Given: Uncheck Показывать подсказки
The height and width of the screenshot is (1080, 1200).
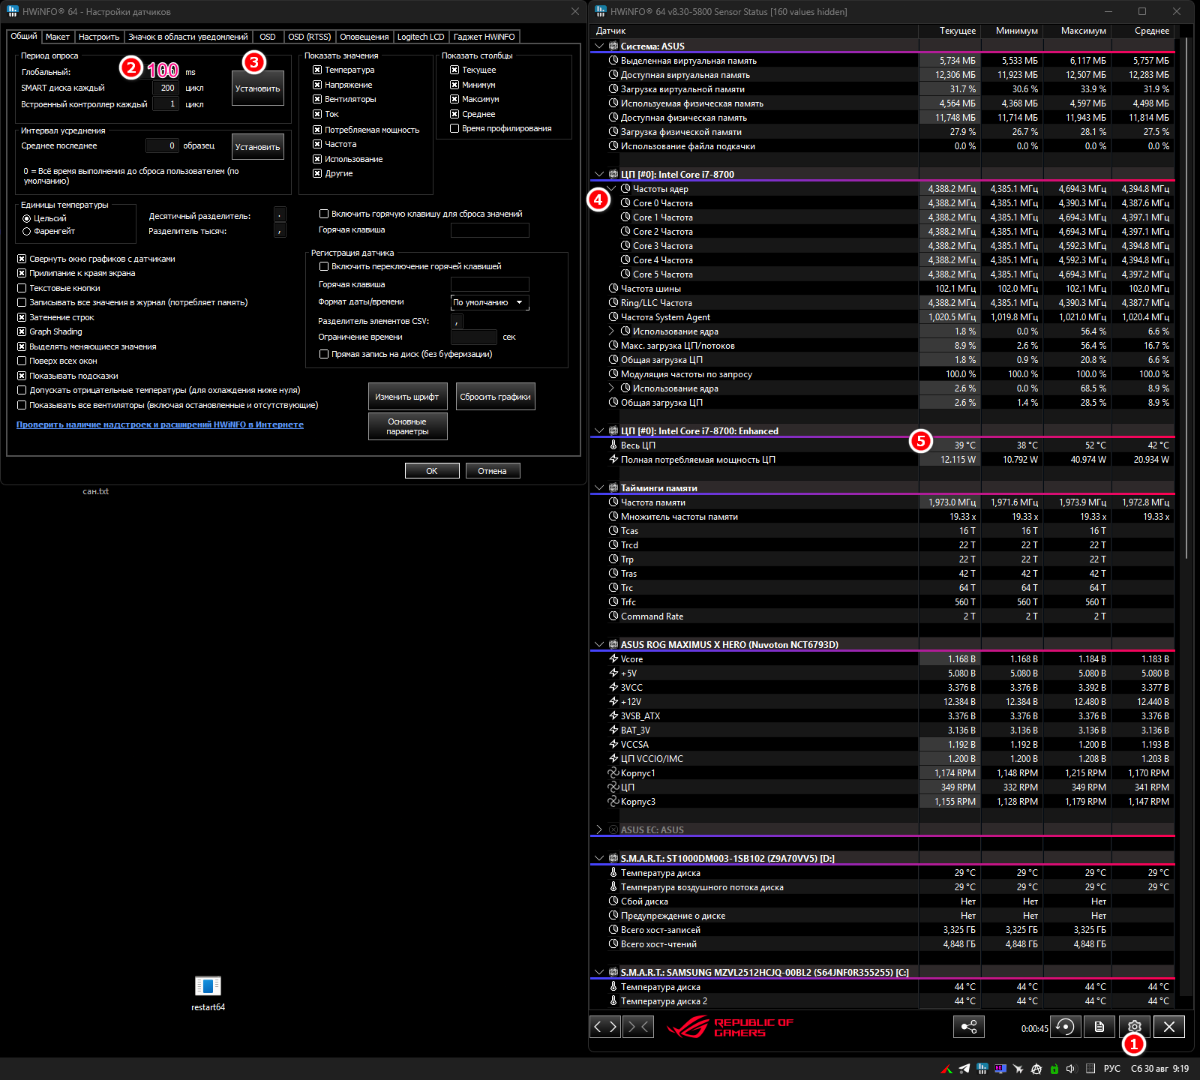Looking at the screenshot, I should click(x=22, y=376).
